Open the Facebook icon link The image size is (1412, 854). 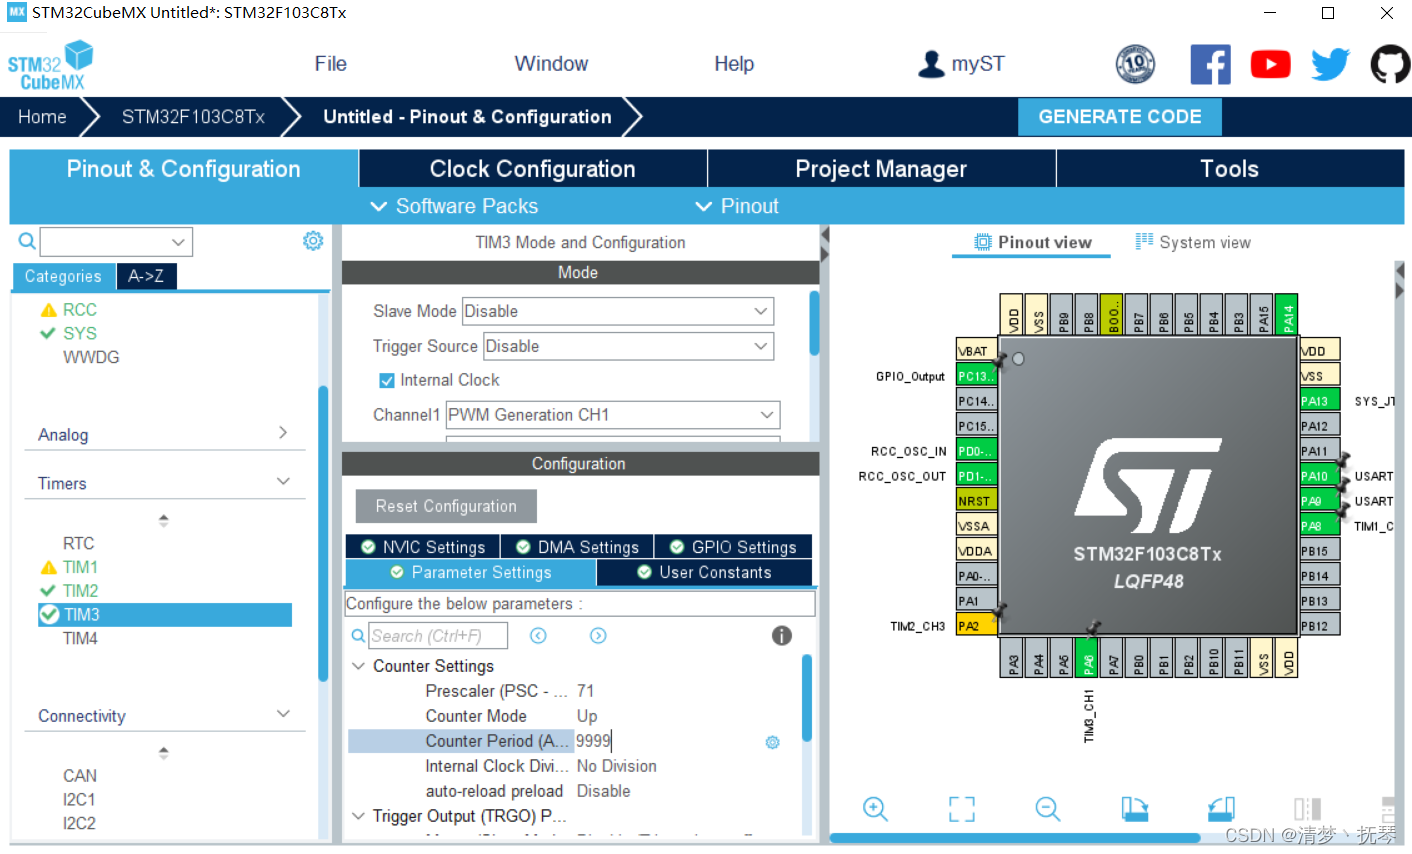pos(1210,65)
